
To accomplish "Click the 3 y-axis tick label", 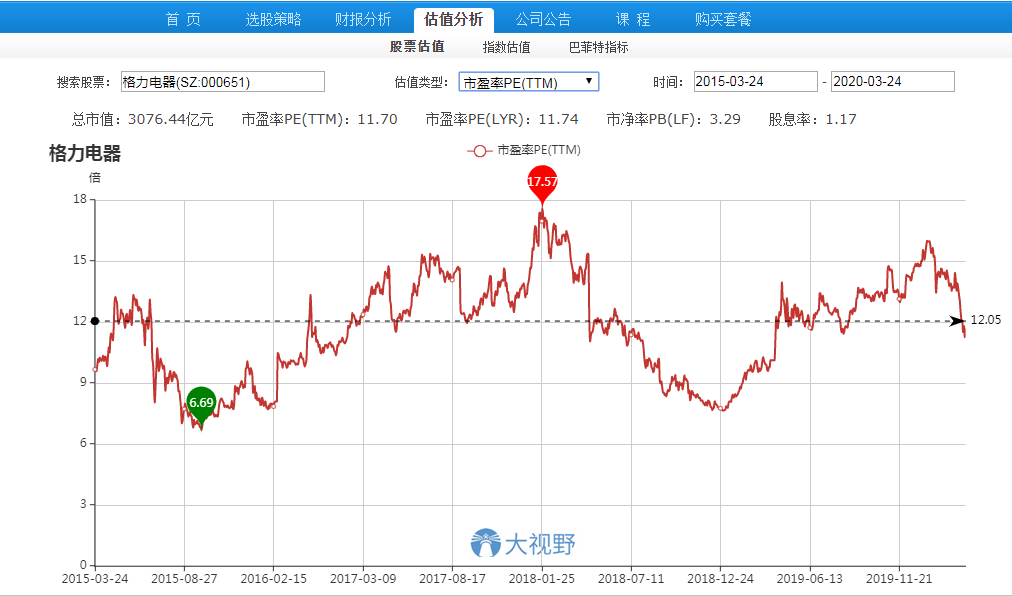I will (83, 504).
